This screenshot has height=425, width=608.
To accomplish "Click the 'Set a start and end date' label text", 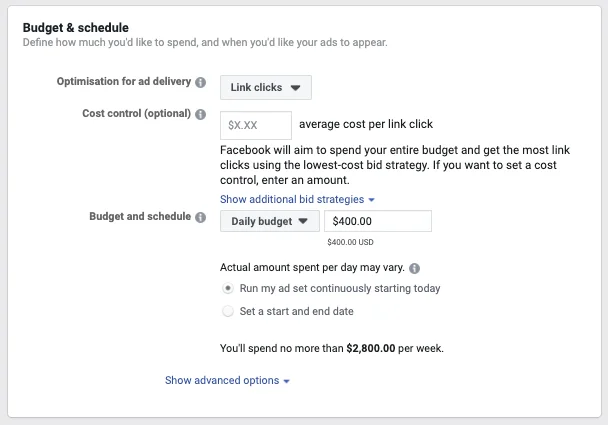I will tap(297, 311).
